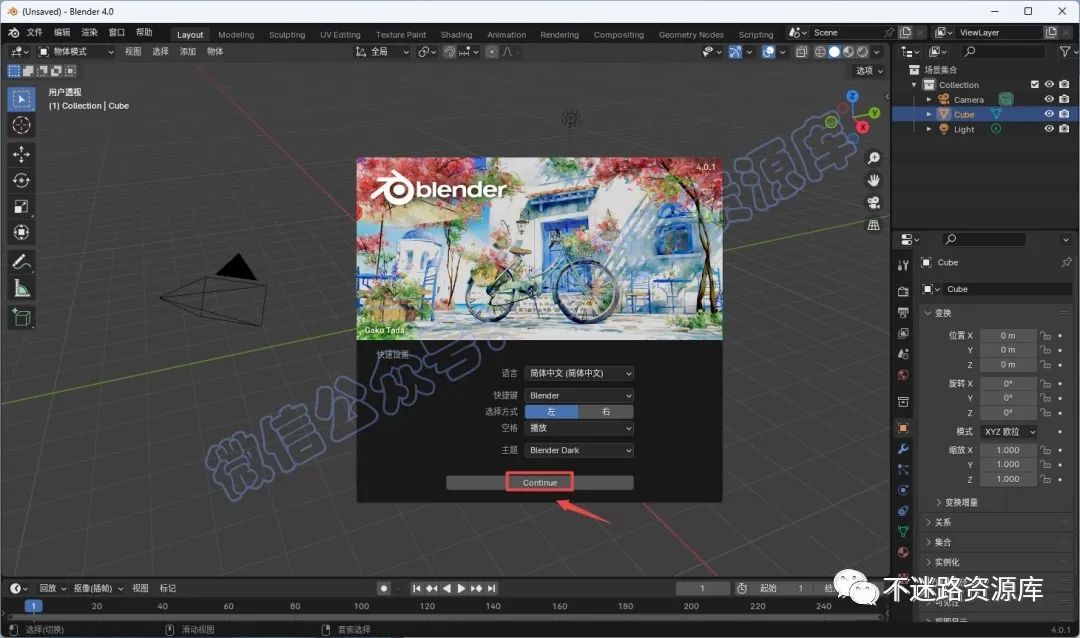Play animation forward in timeline
The height and width of the screenshot is (638, 1080).
pyautogui.click(x=461, y=588)
